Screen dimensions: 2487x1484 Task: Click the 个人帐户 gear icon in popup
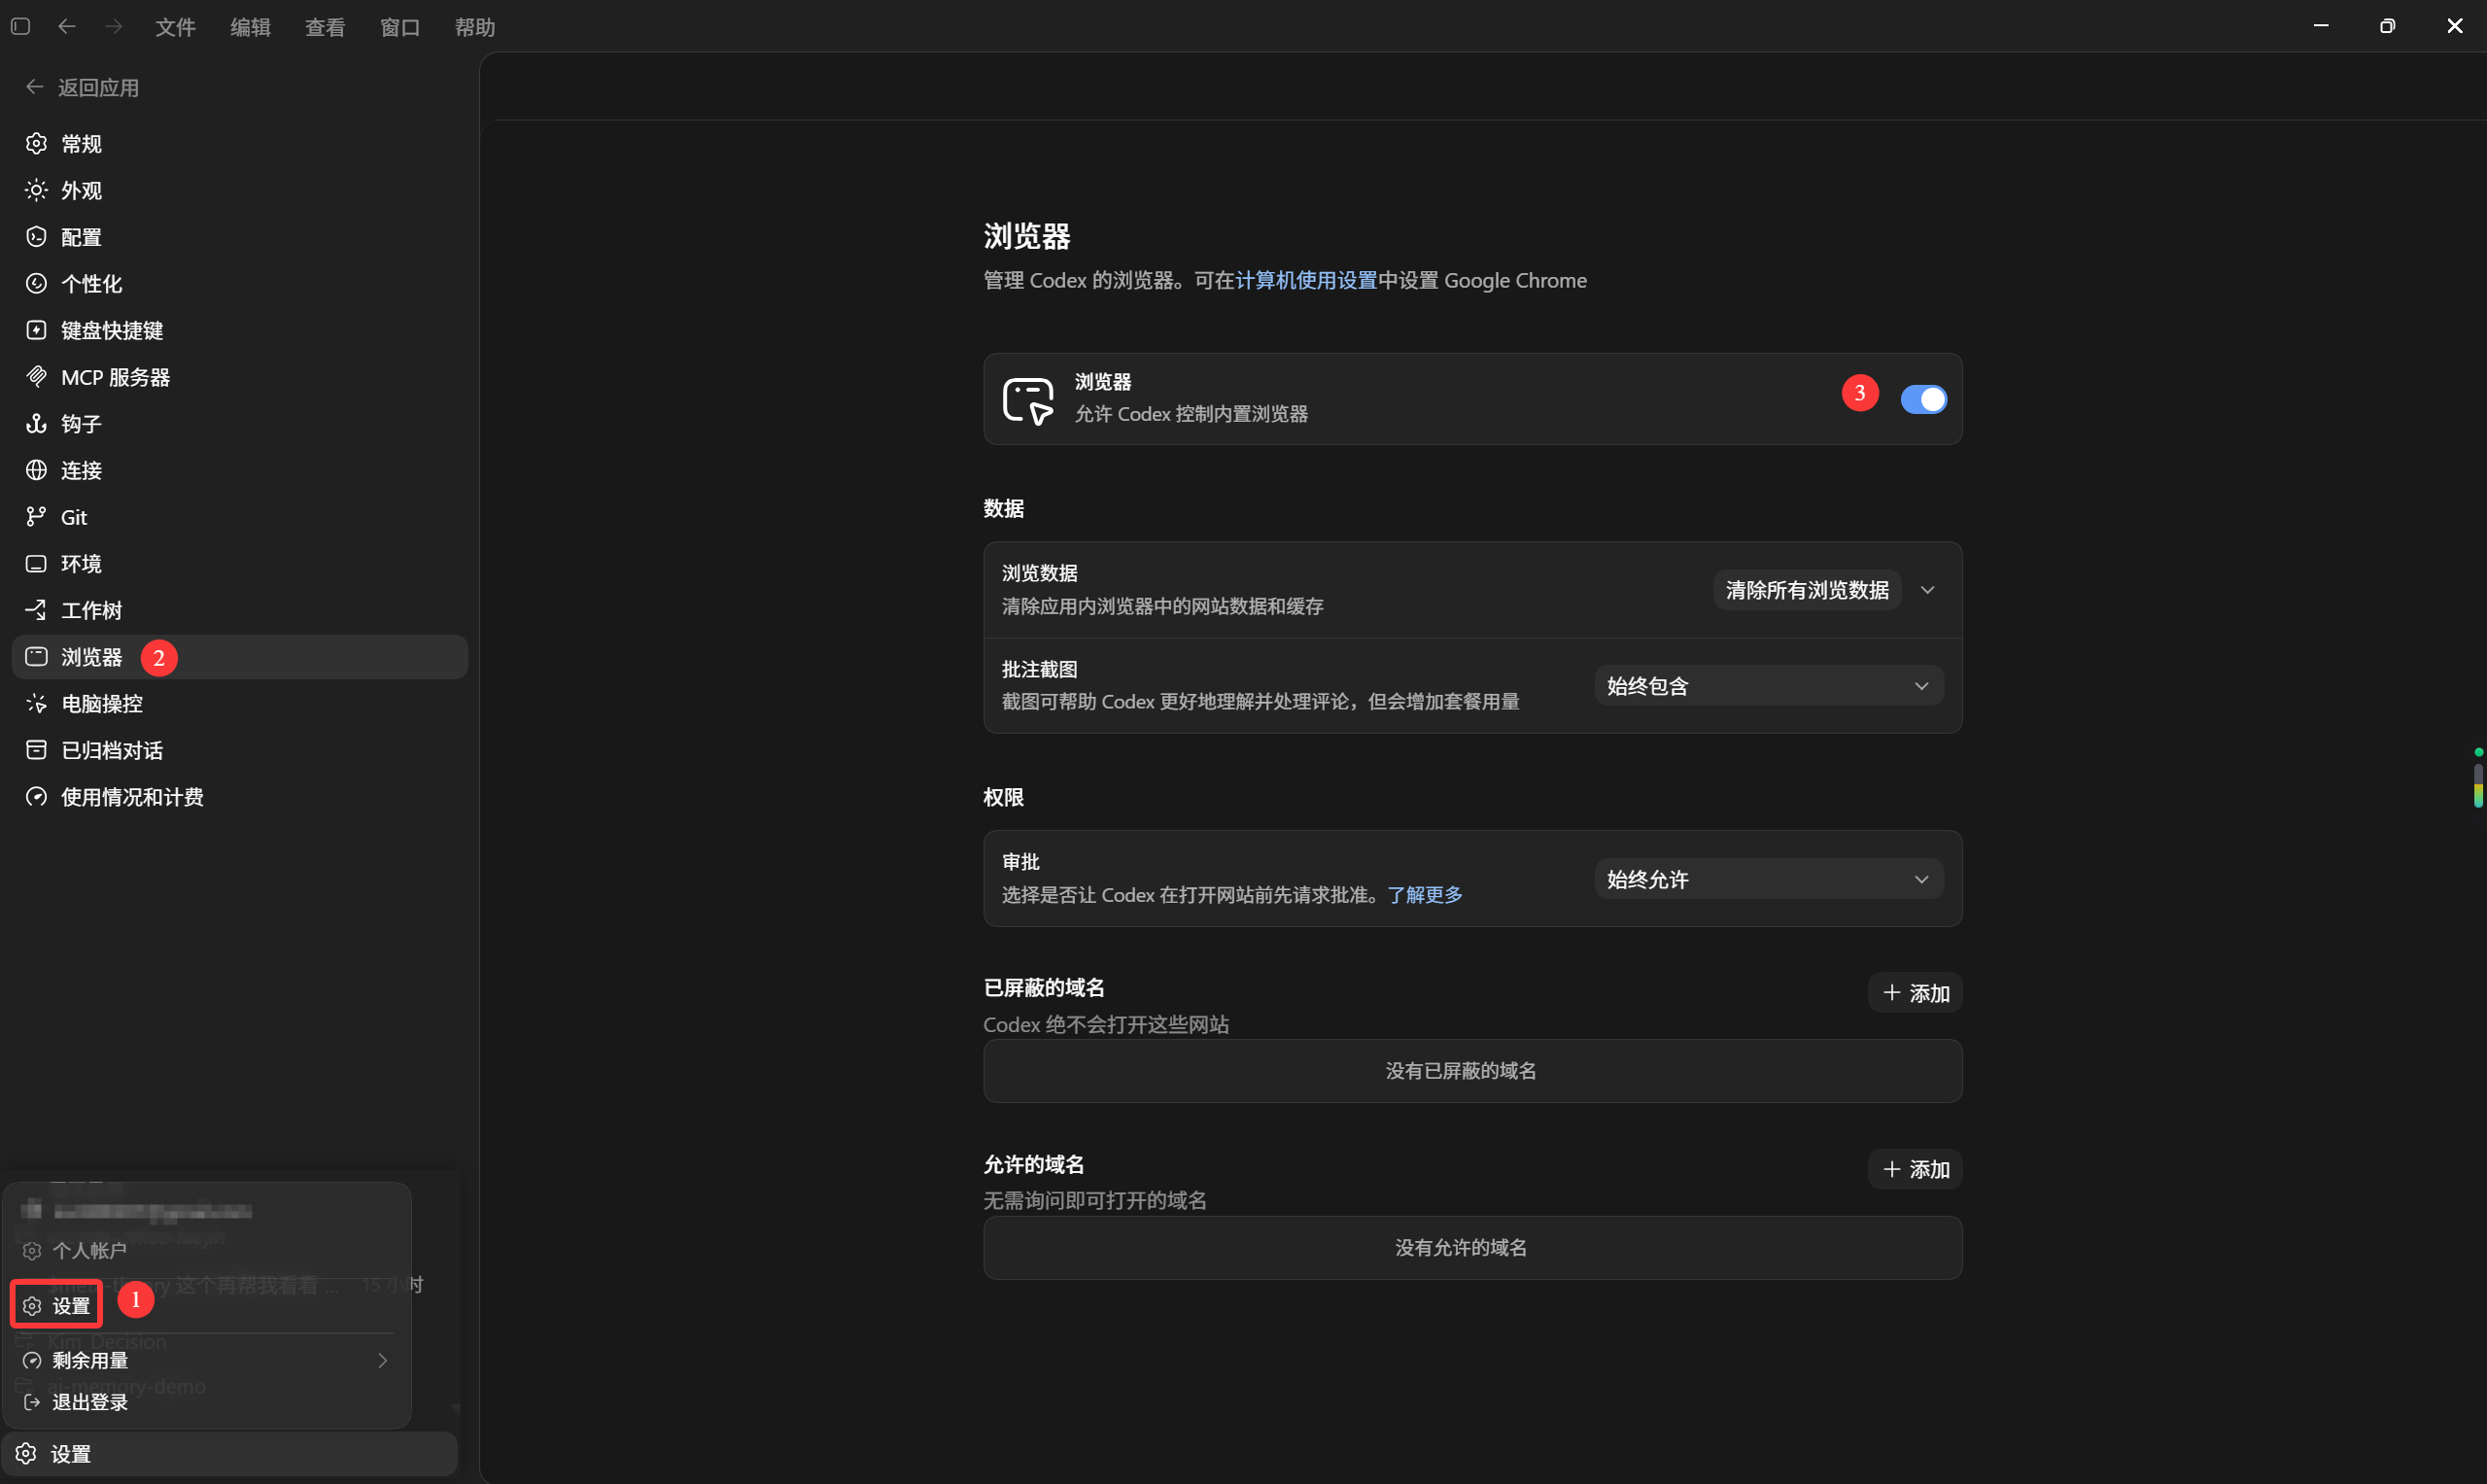(x=32, y=1251)
